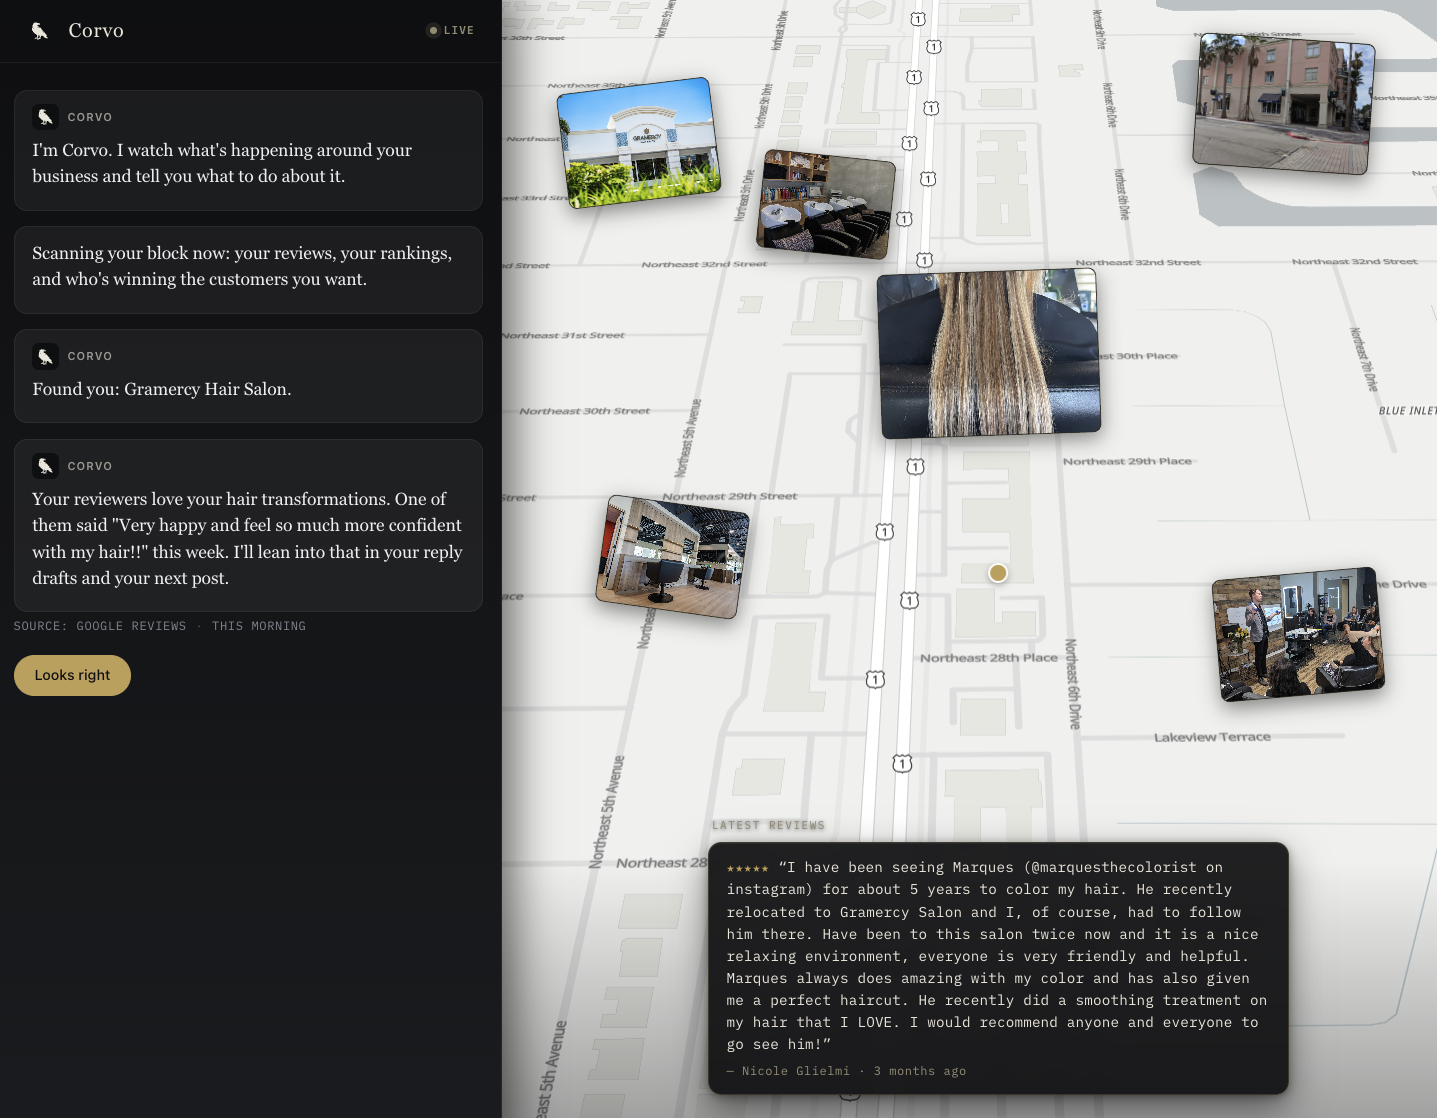Confirm with the Looks right button
Screen dimensions: 1437x1118
click(x=72, y=675)
